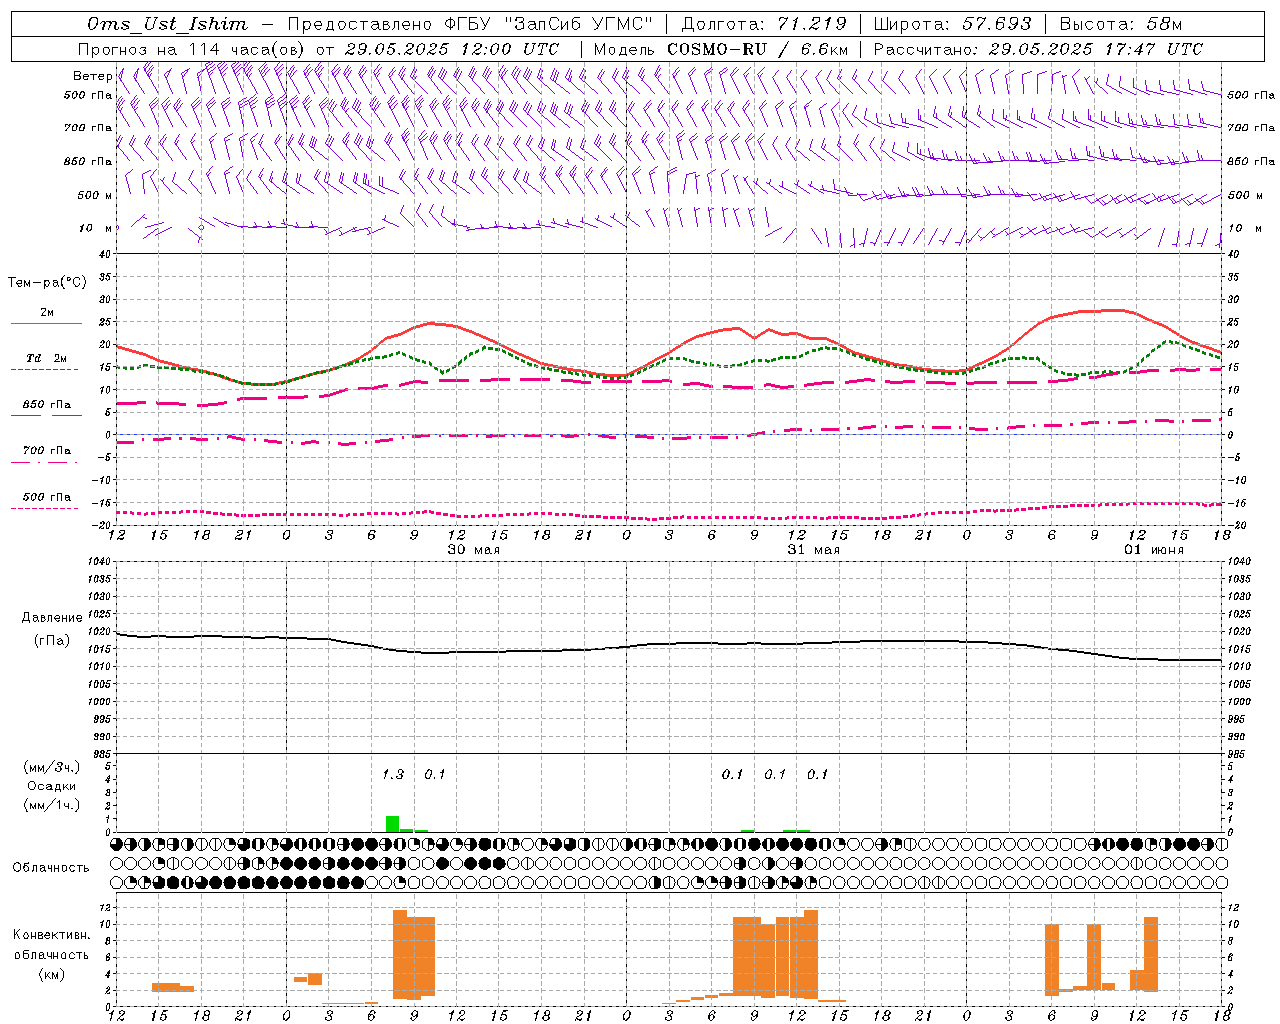Click the 30 мая date label
Viewport: 1280px width, 1024px height.
[474, 550]
